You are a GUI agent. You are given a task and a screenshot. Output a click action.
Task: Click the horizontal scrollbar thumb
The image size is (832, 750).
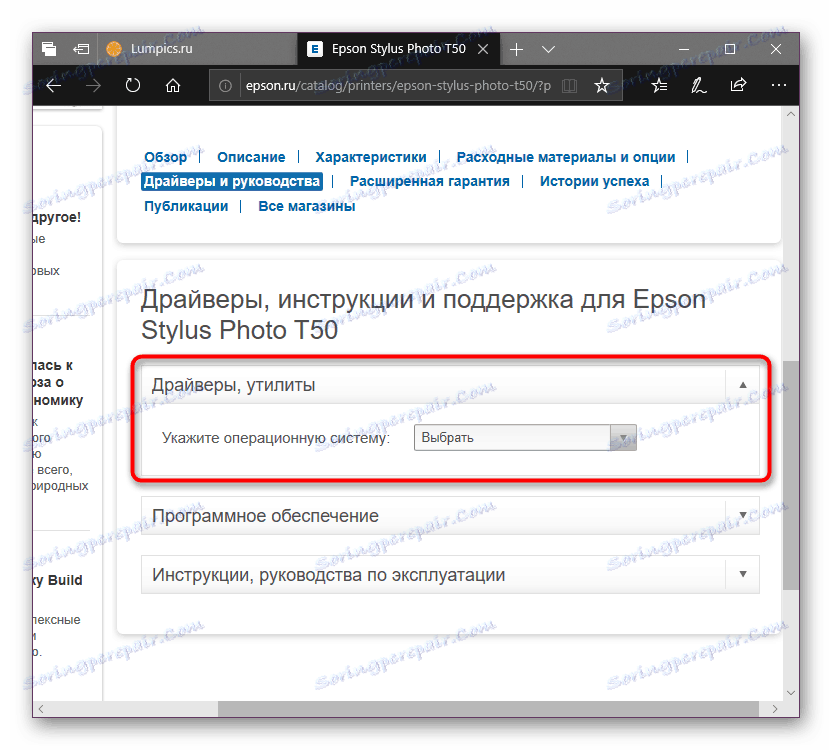pos(488,709)
